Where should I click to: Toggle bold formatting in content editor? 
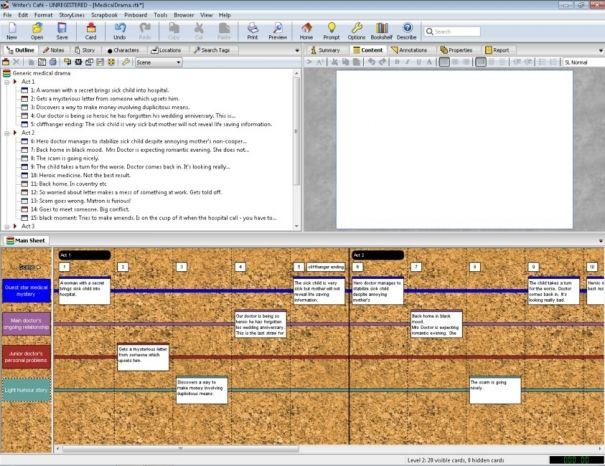click(x=395, y=62)
